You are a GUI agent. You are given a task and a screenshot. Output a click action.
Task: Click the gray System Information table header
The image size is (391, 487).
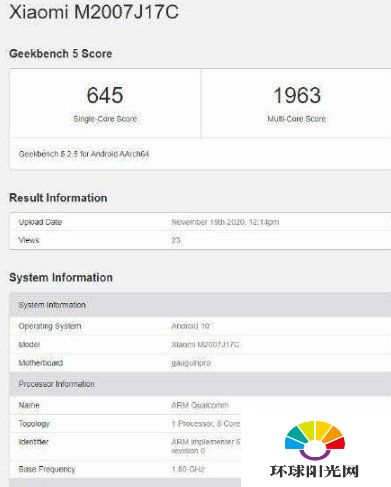[x=200, y=305]
